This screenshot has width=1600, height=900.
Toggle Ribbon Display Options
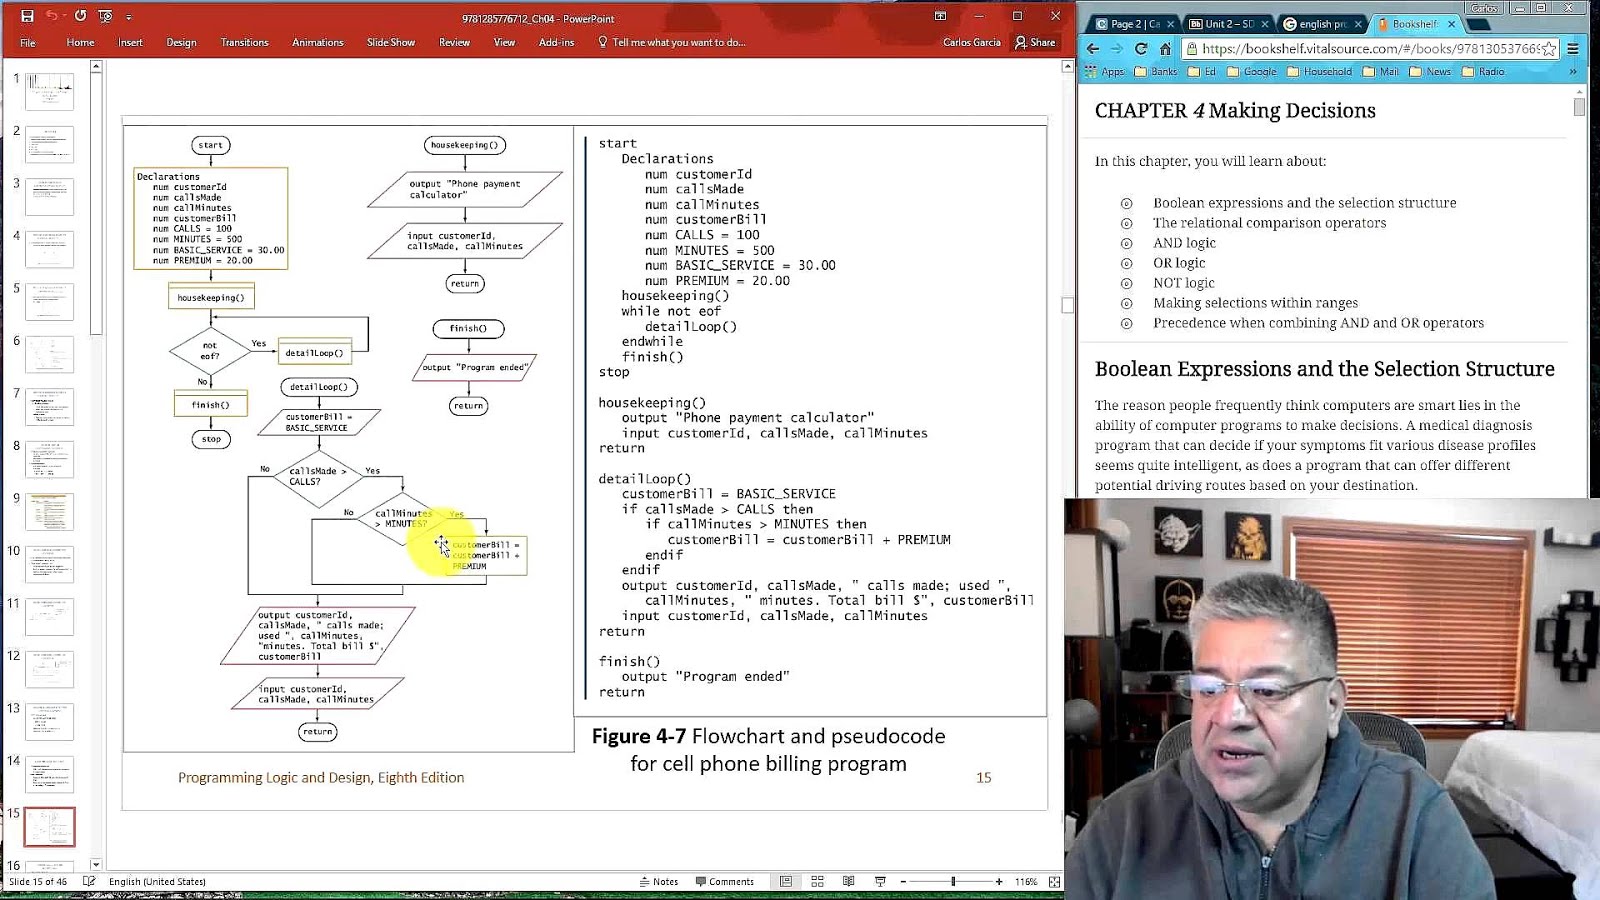coord(939,17)
